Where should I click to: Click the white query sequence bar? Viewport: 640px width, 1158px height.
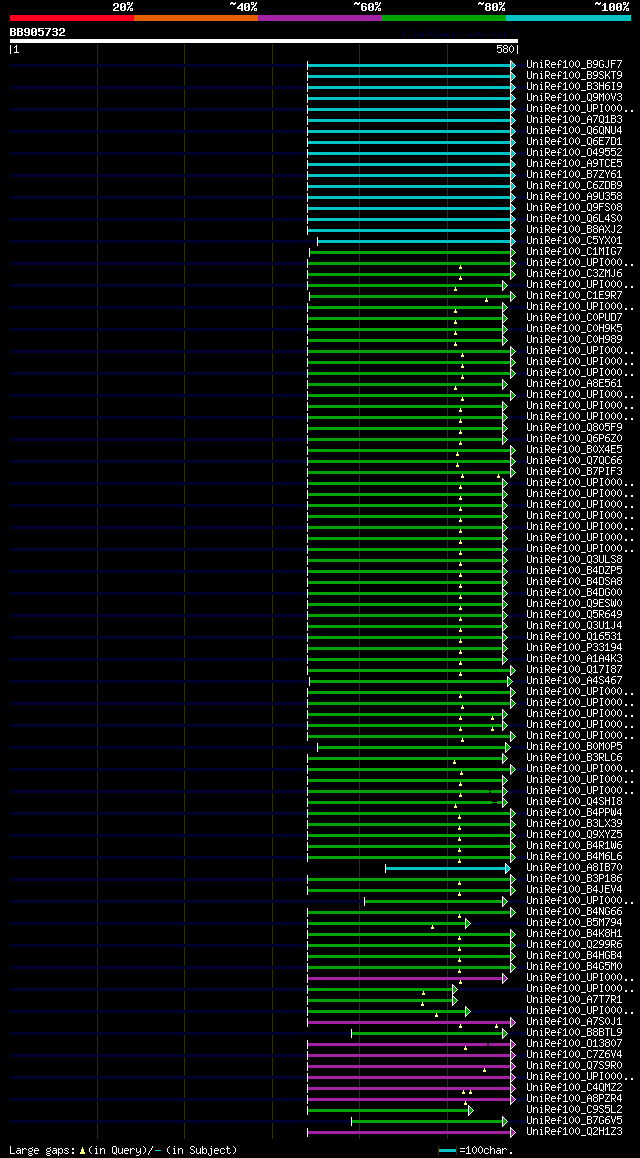[264, 41]
